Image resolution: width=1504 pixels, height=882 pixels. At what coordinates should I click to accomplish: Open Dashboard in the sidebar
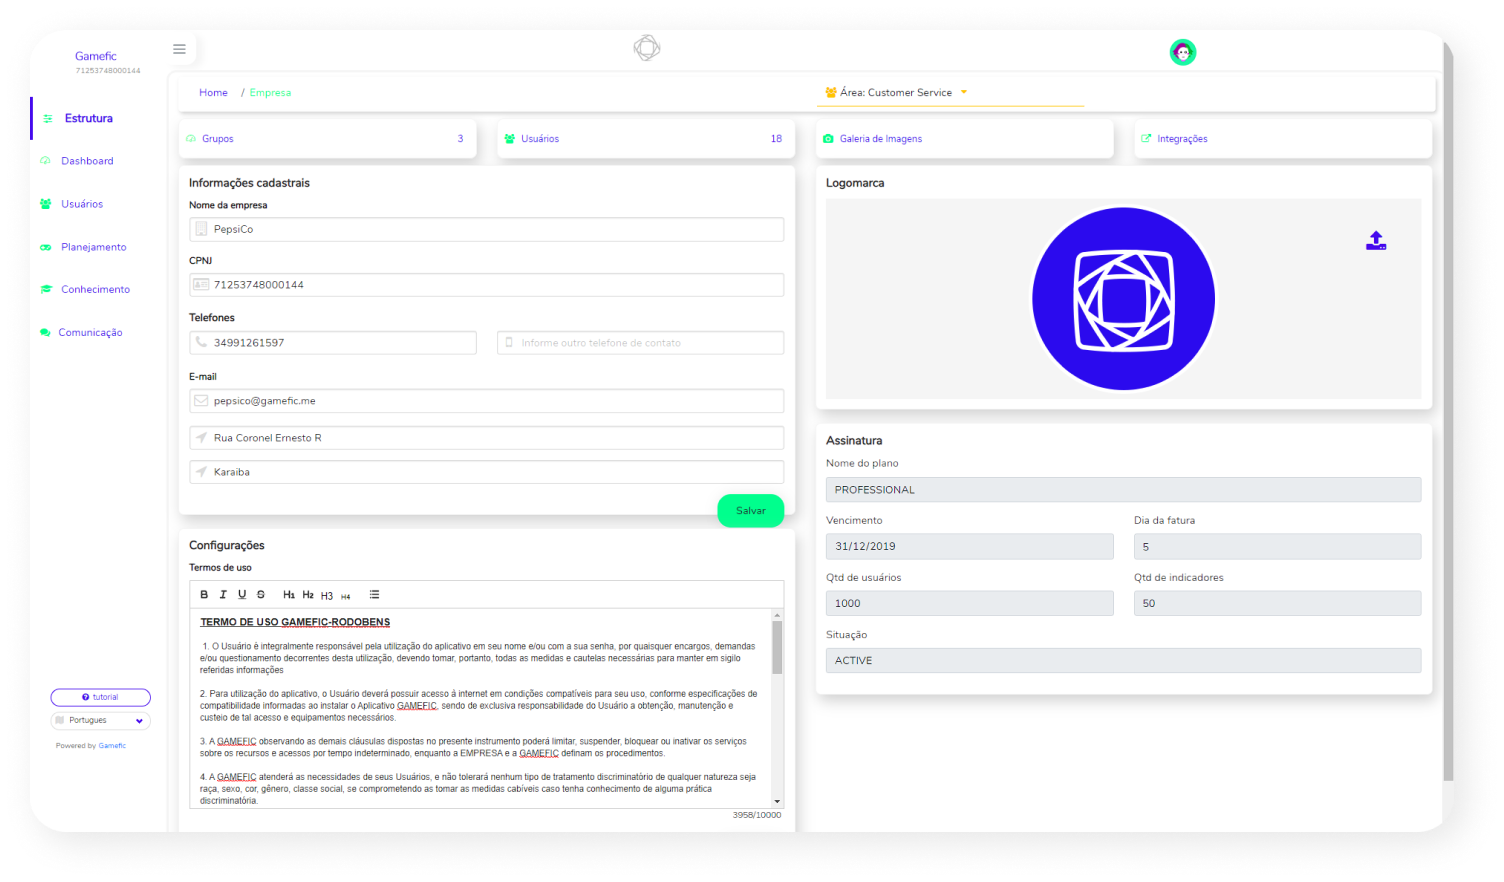pyautogui.click(x=87, y=161)
